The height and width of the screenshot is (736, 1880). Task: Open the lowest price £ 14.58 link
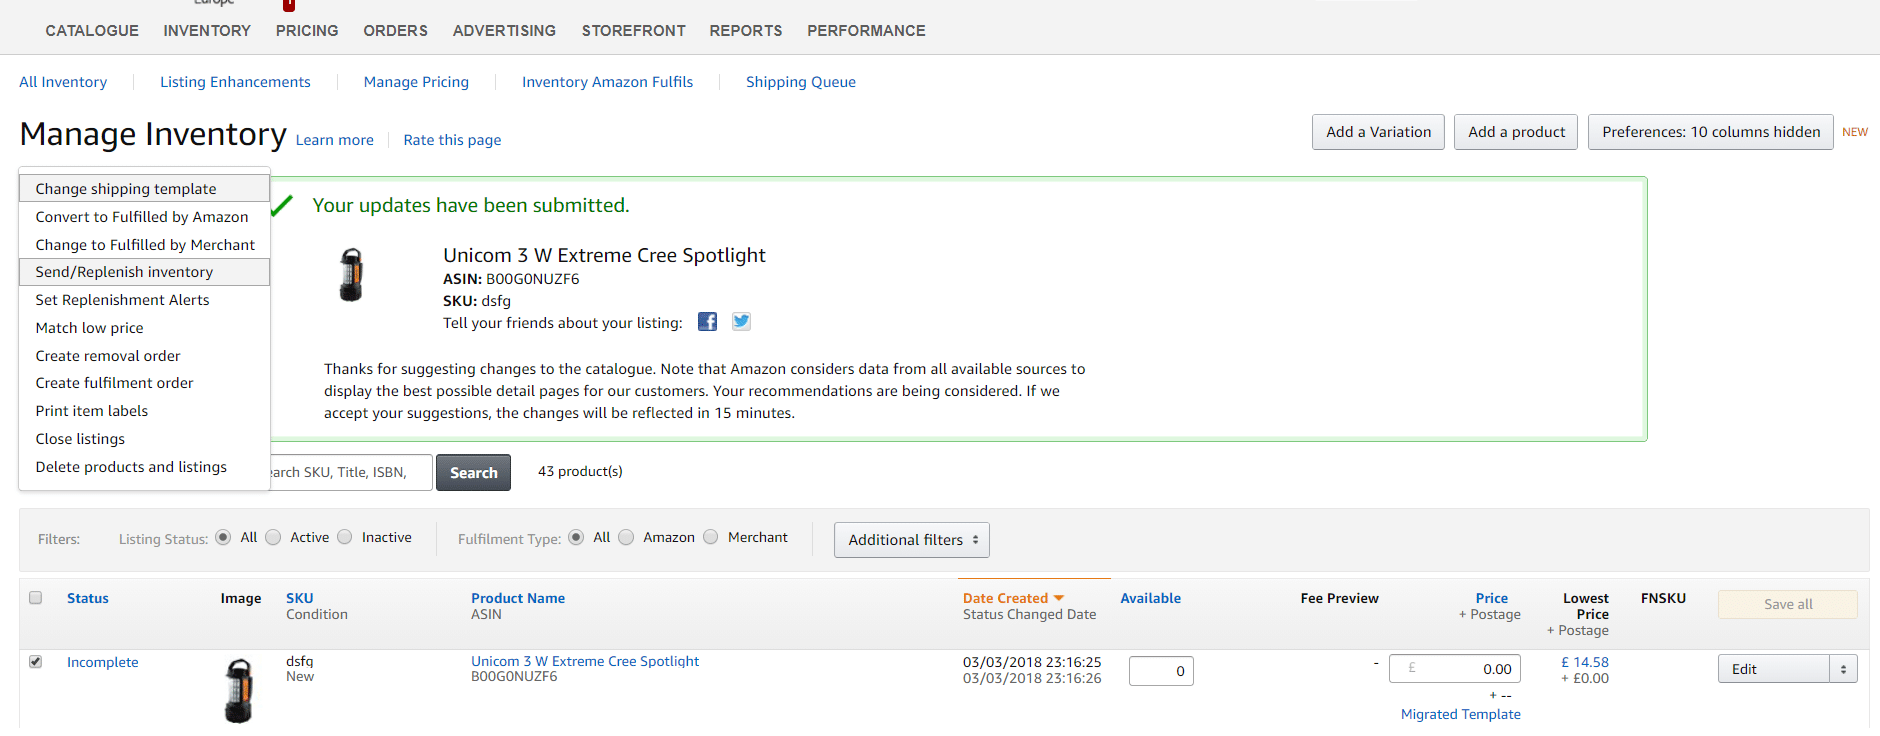click(1585, 662)
